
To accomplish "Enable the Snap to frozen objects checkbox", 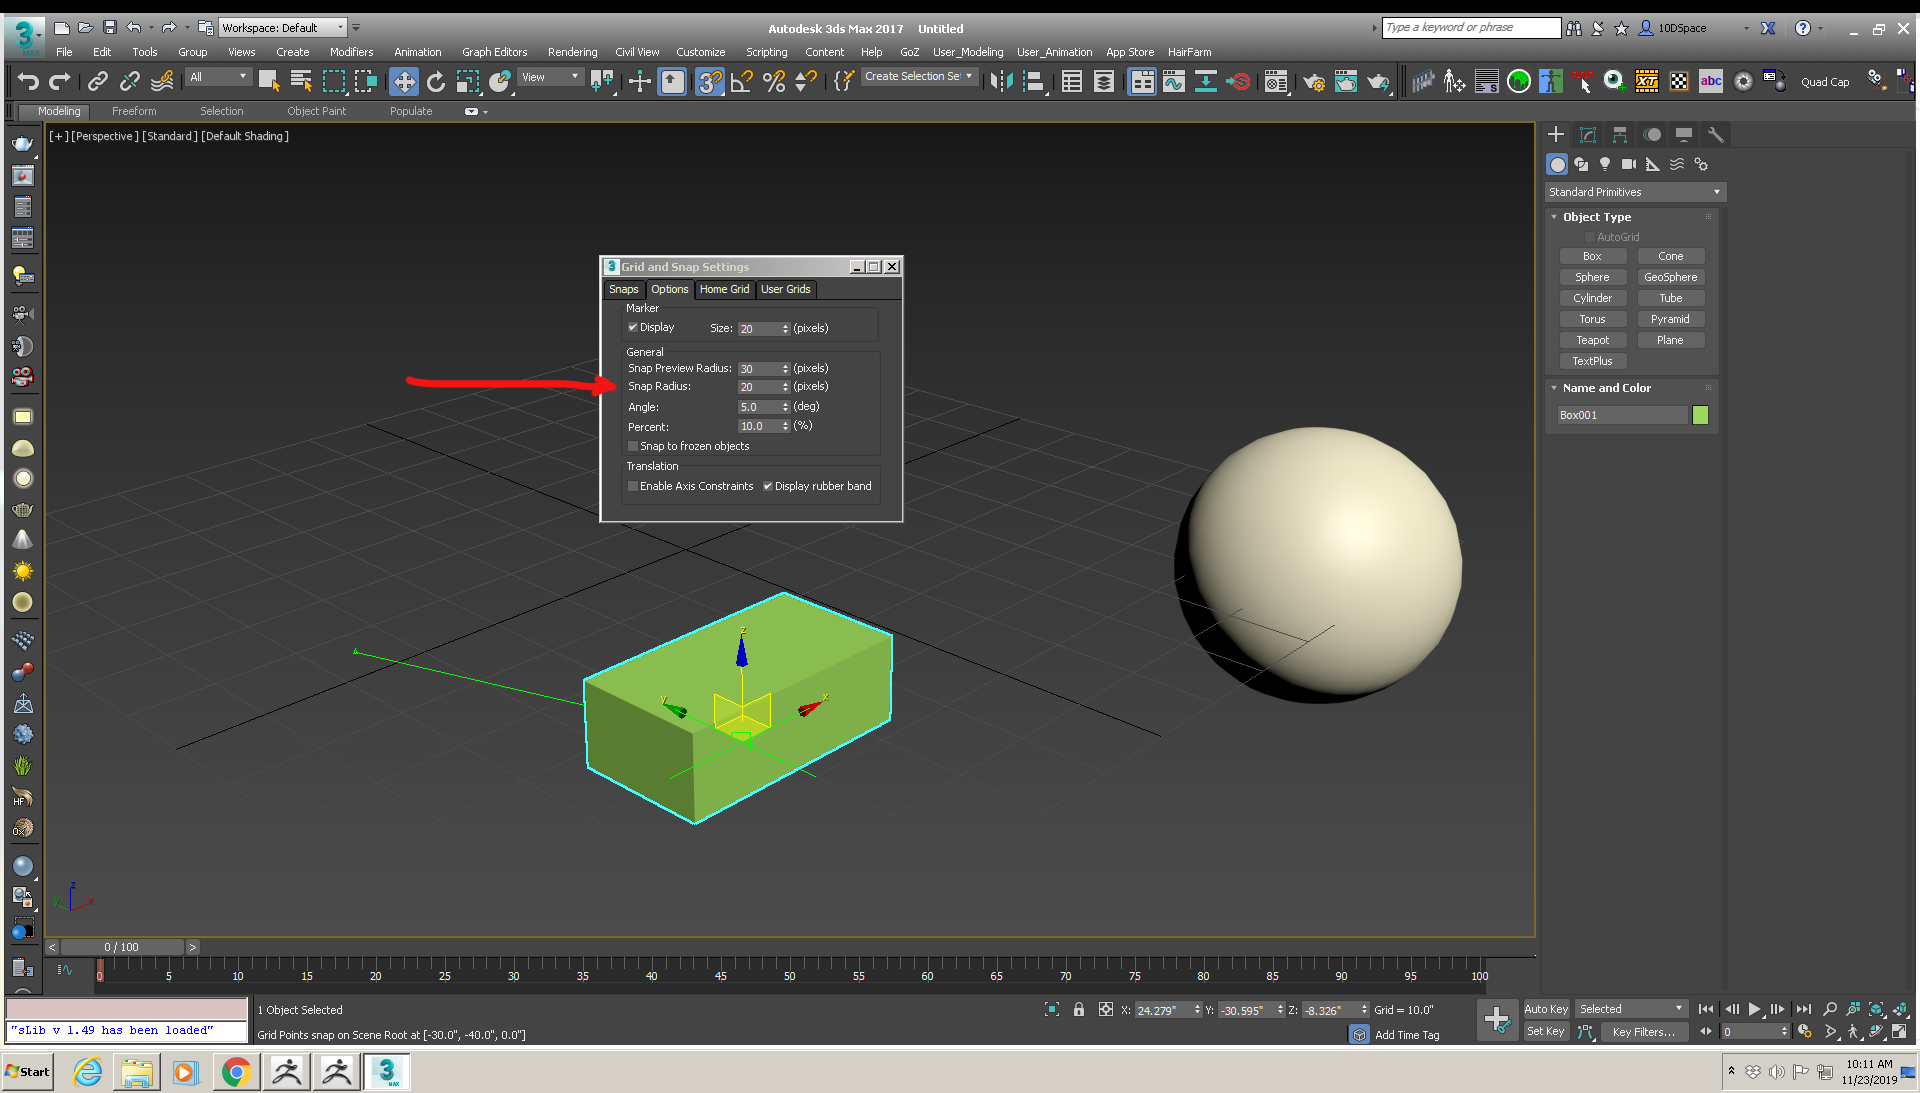I will click(x=632, y=446).
